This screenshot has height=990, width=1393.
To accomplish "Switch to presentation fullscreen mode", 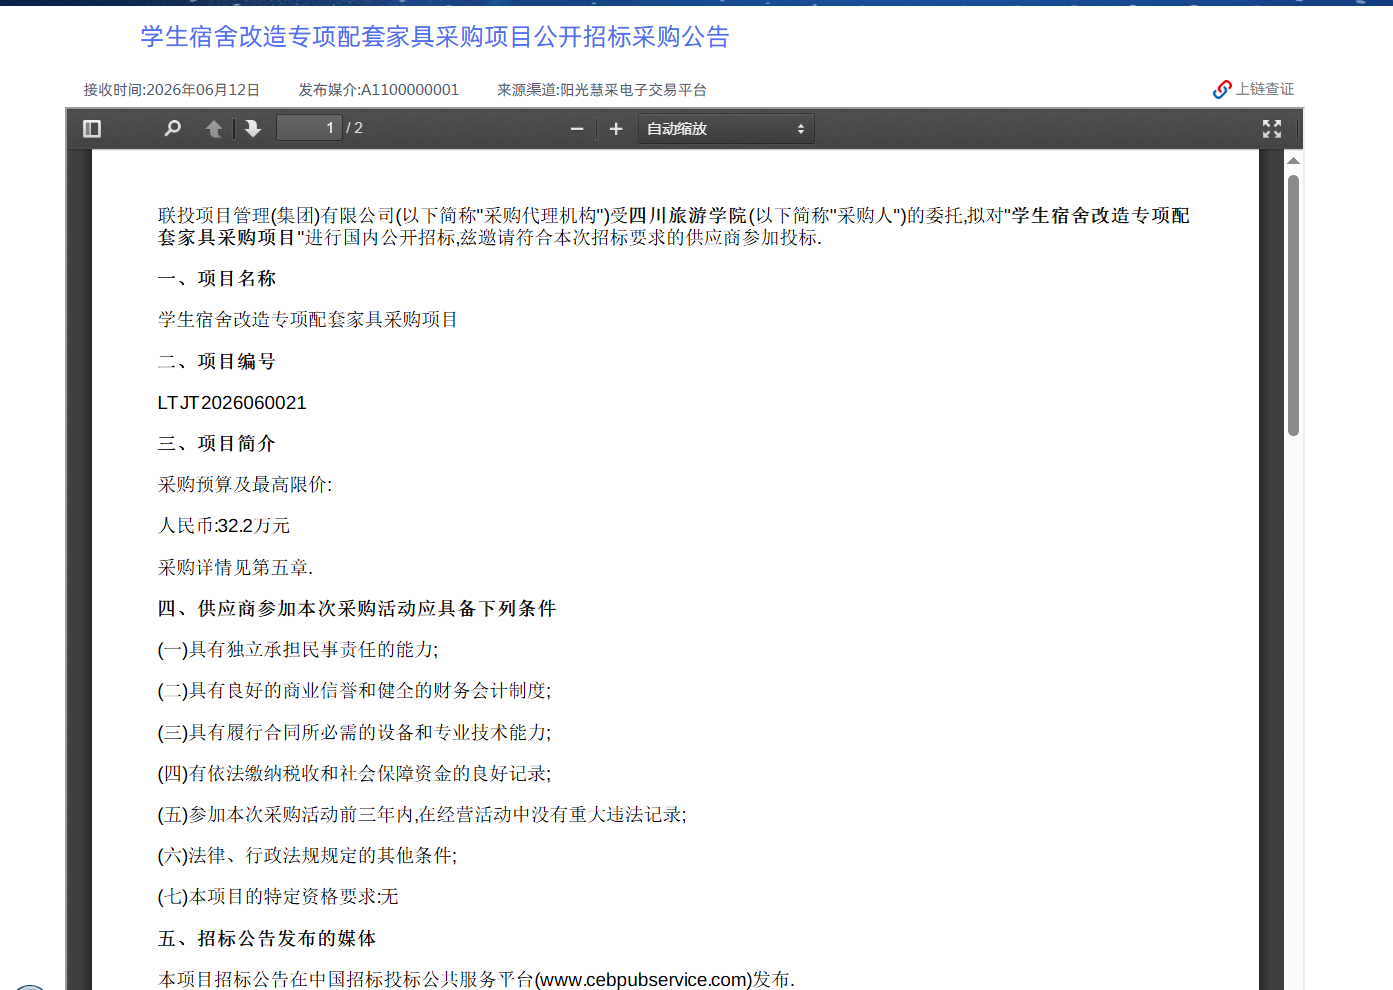I will (1272, 129).
